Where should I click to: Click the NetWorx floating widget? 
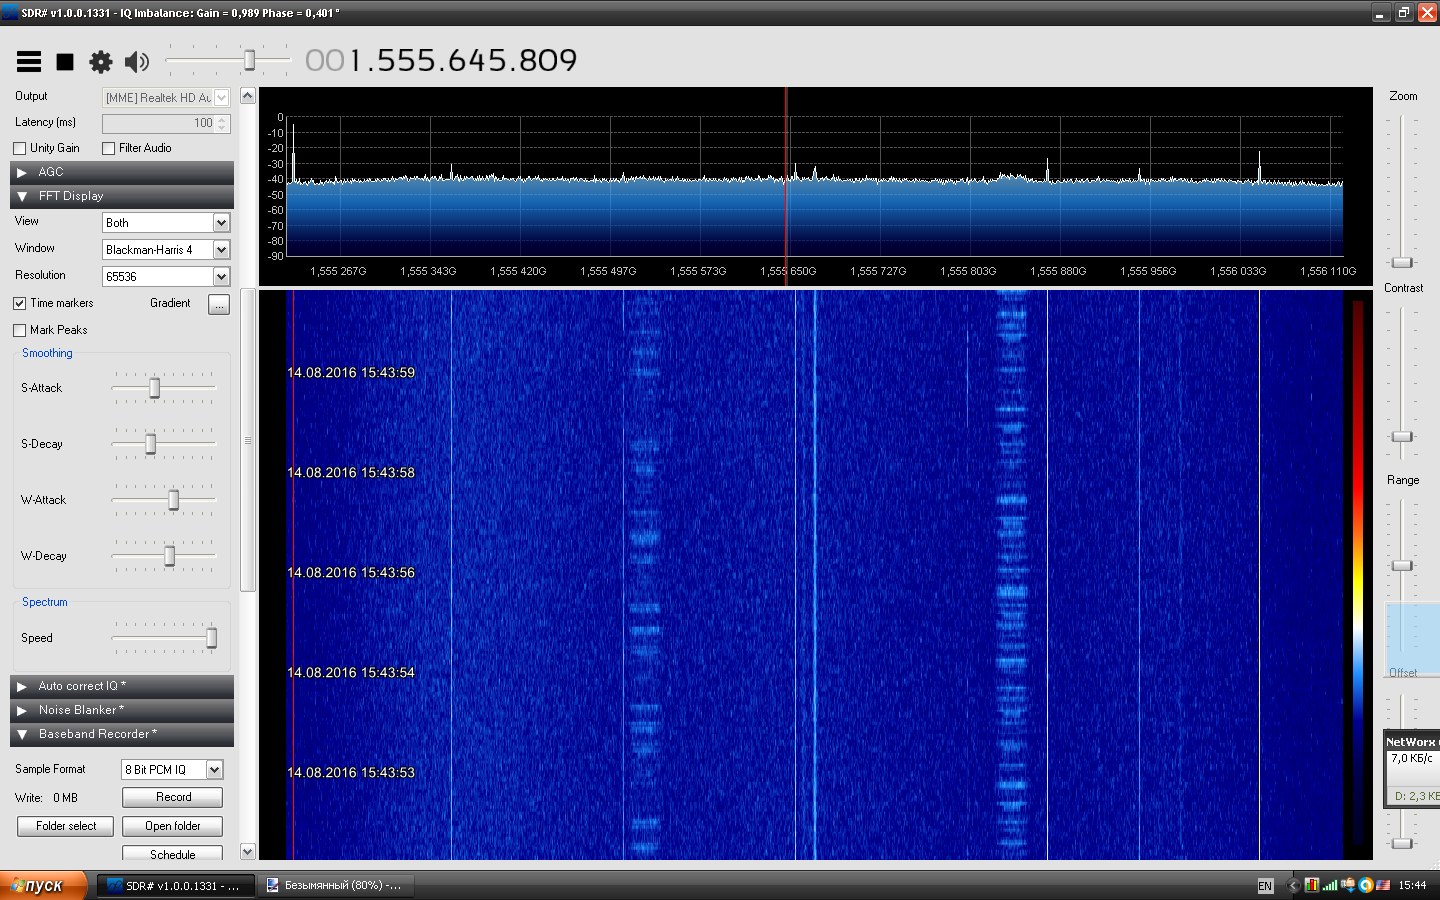click(x=1412, y=769)
